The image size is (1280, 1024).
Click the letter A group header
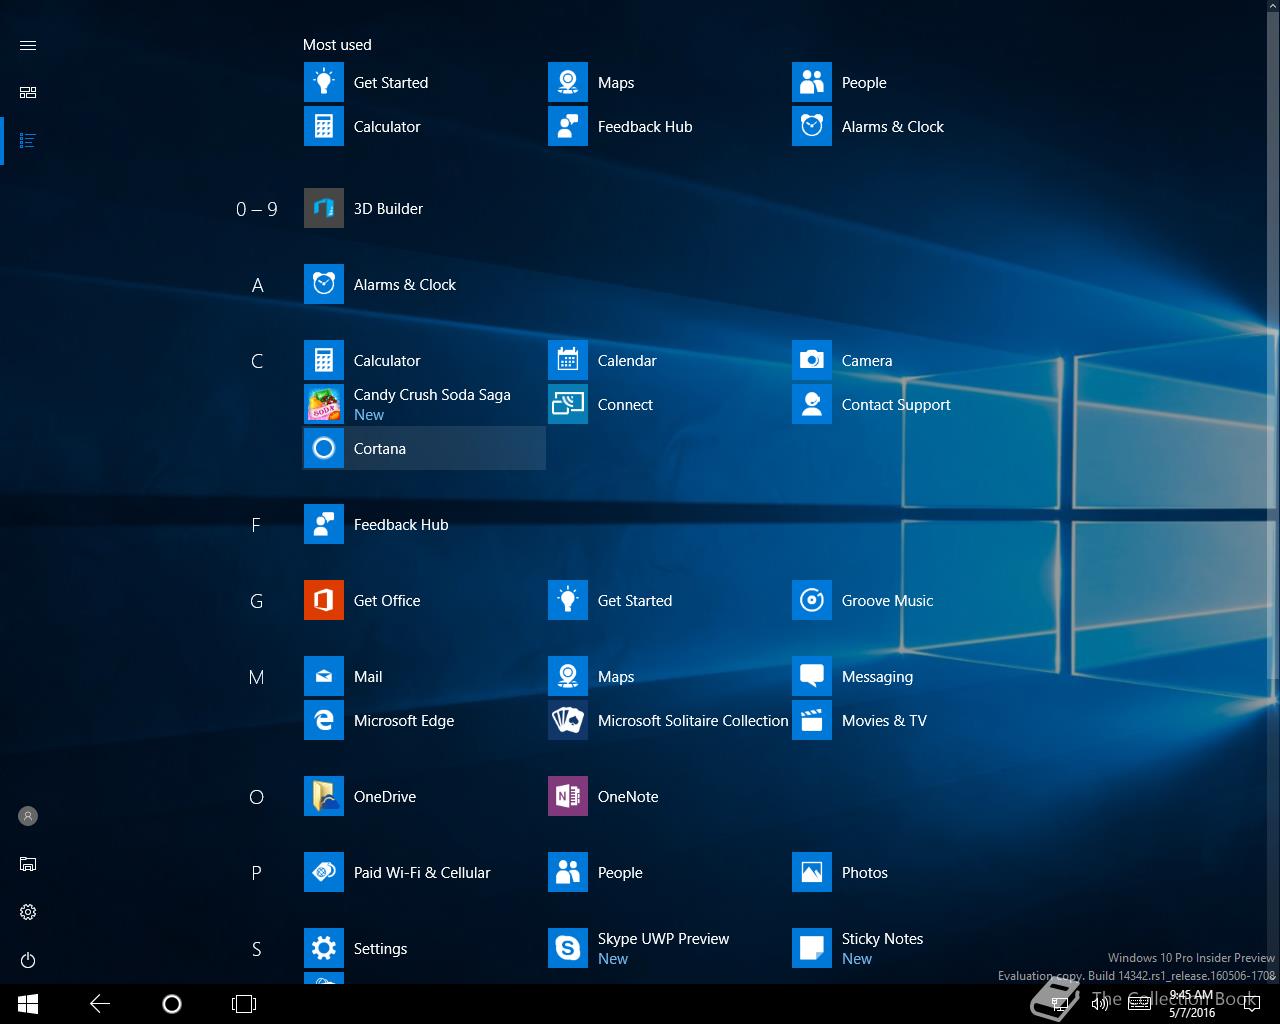(257, 285)
